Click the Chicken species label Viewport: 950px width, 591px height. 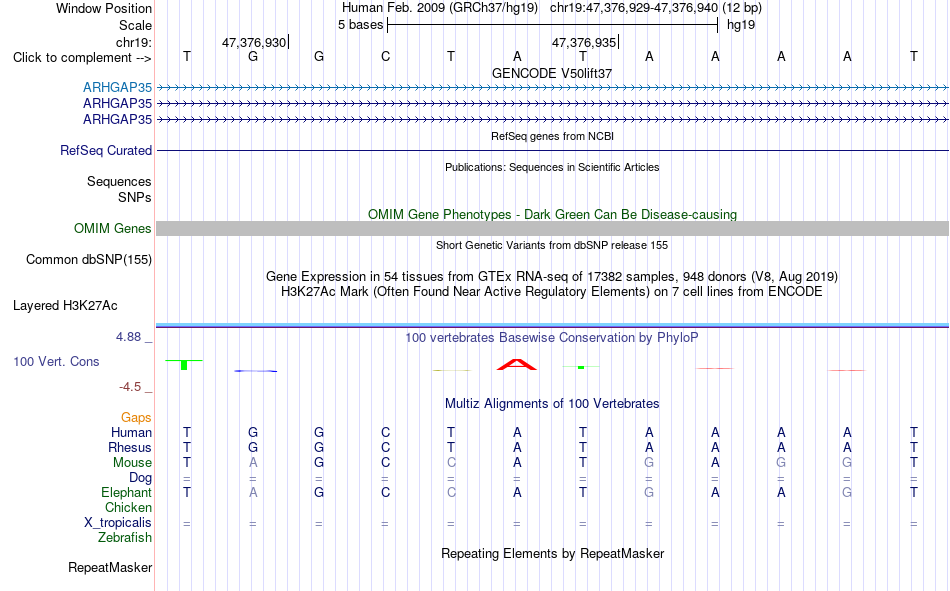tap(128, 507)
